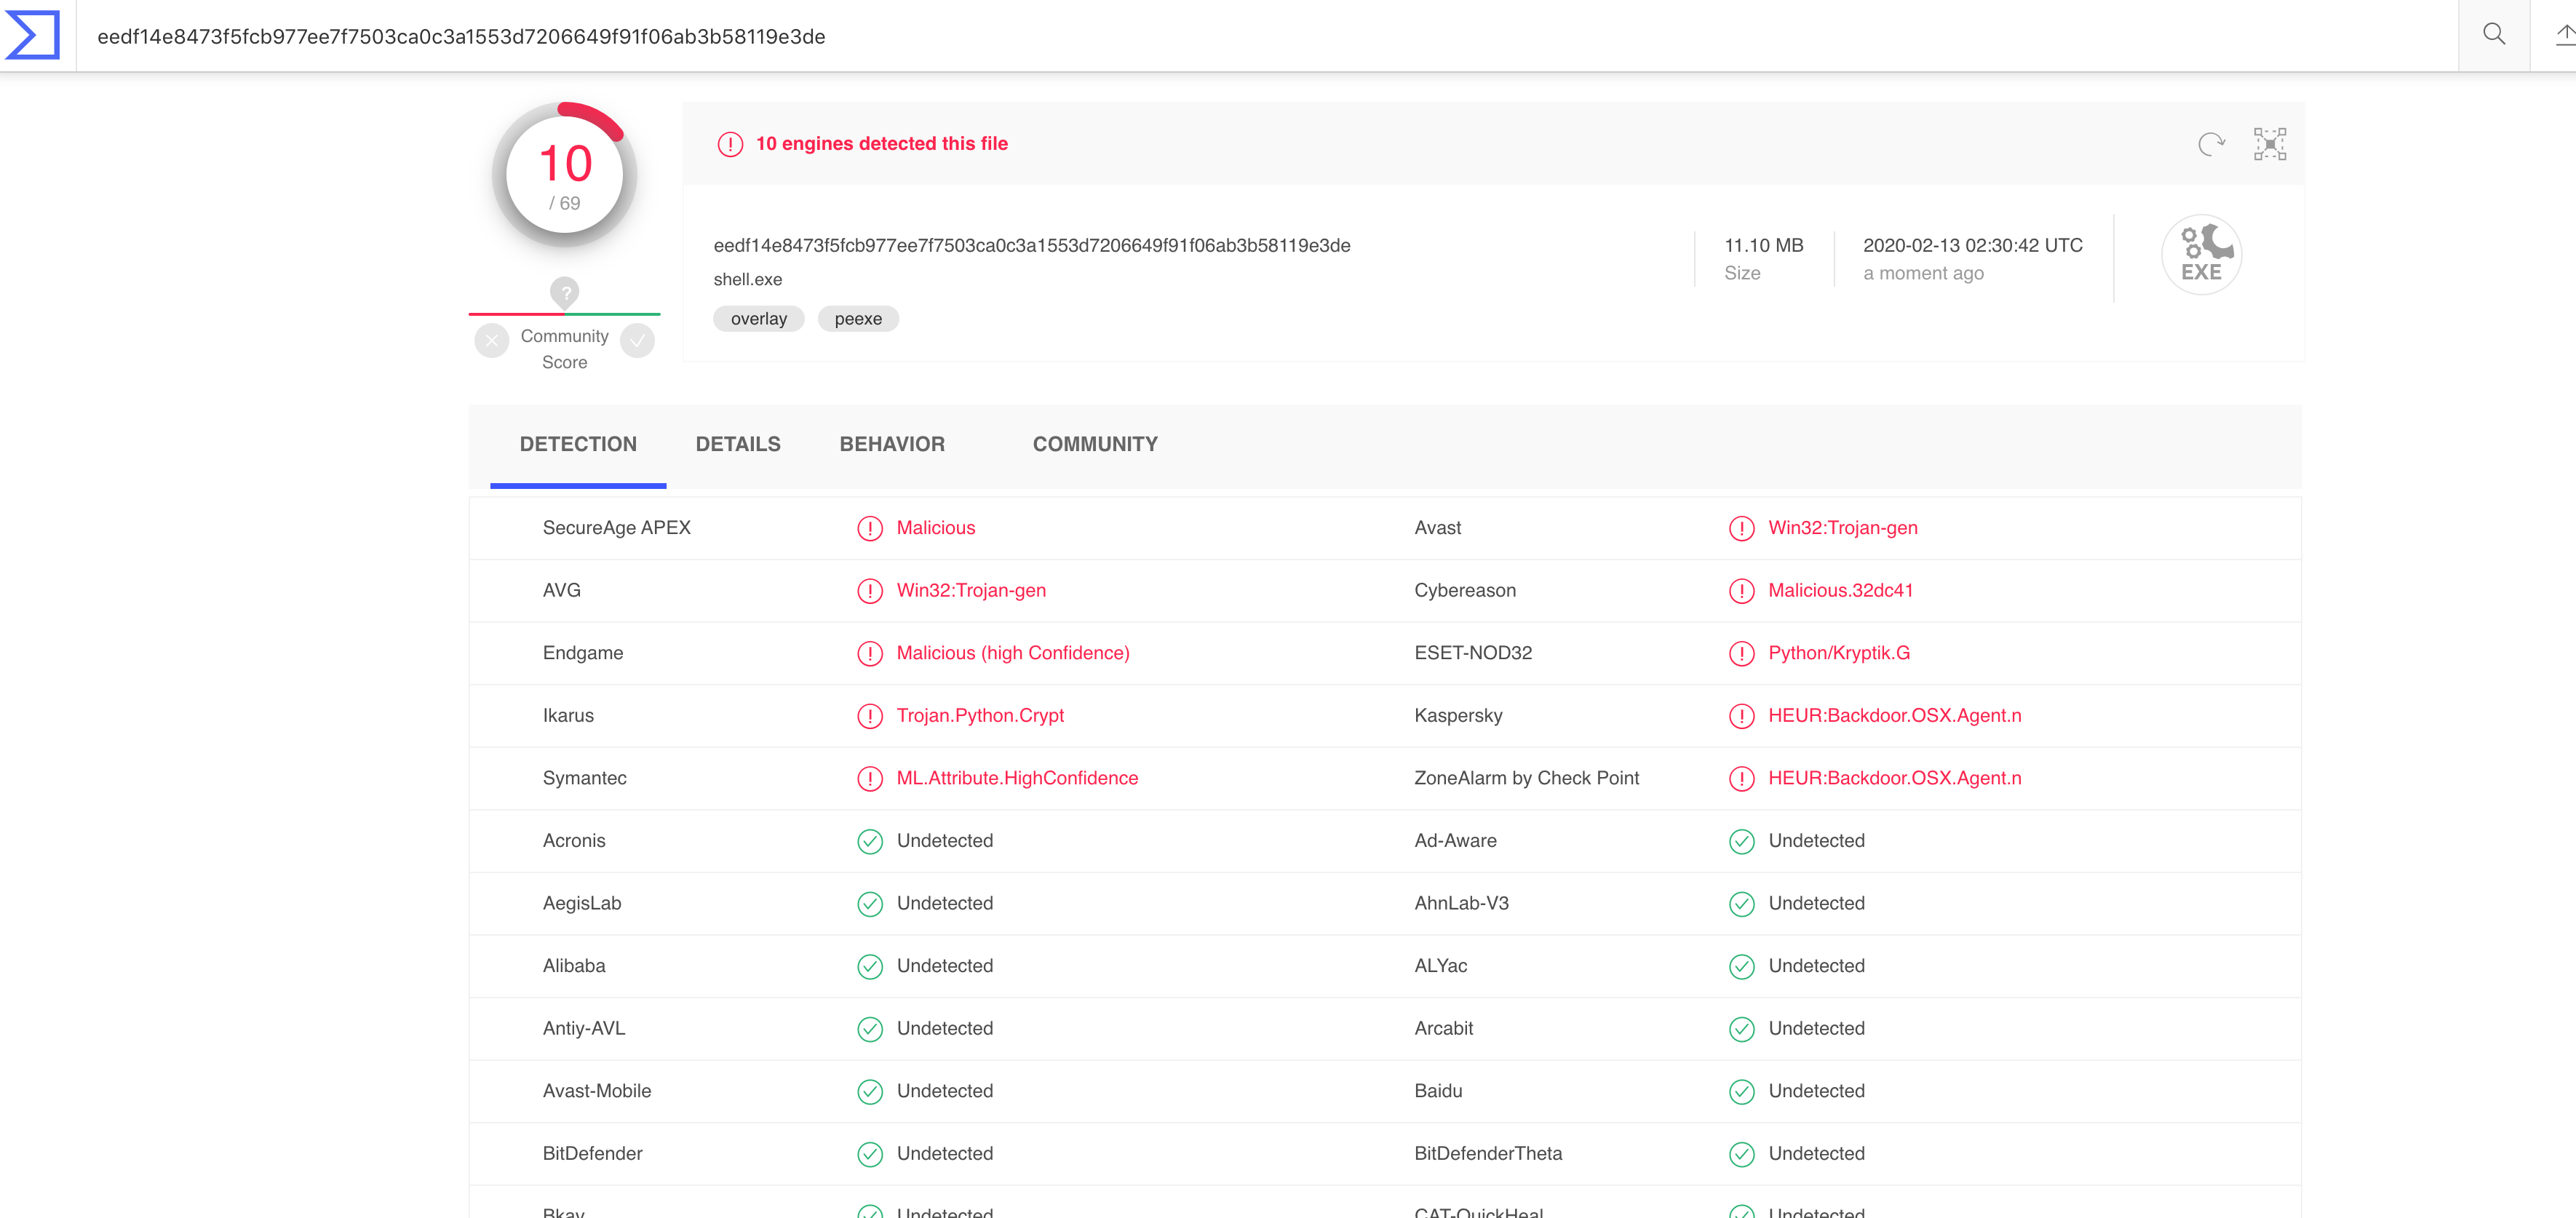
Task: Click the AhnLab-V3 undetected check icon
Action: pos(1741,904)
